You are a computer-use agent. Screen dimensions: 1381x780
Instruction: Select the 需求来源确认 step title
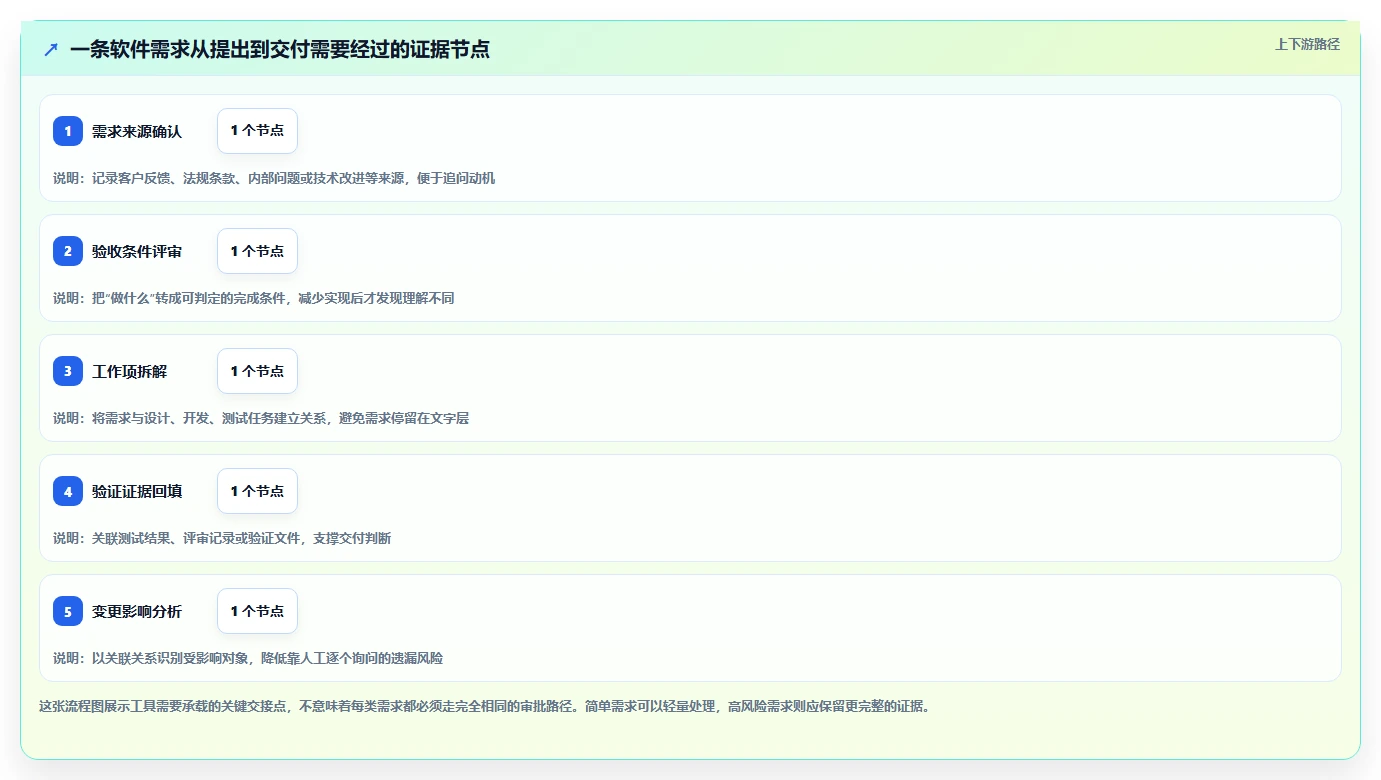point(137,131)
